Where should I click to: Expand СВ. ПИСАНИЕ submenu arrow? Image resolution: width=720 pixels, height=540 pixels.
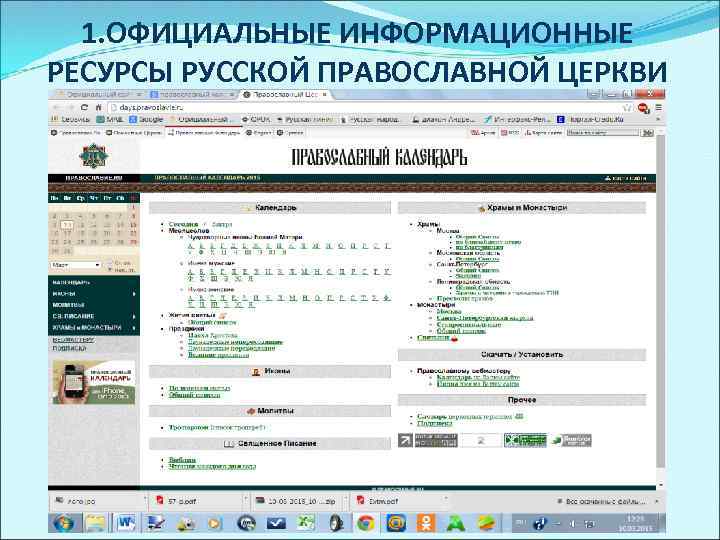click(134, 316)
